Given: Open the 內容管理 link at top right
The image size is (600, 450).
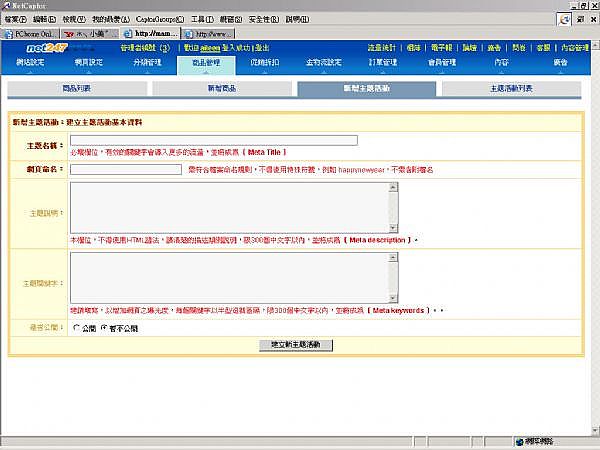Looking at the screenshot, I should [x=575, y=48].
